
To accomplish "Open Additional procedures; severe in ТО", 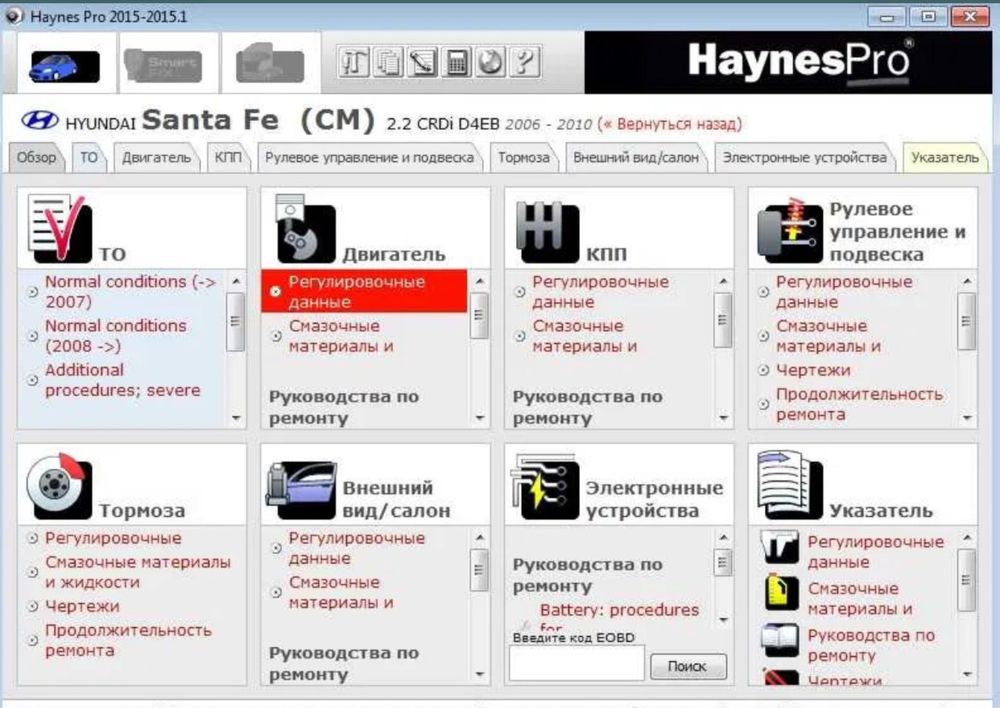I will 122,380.
